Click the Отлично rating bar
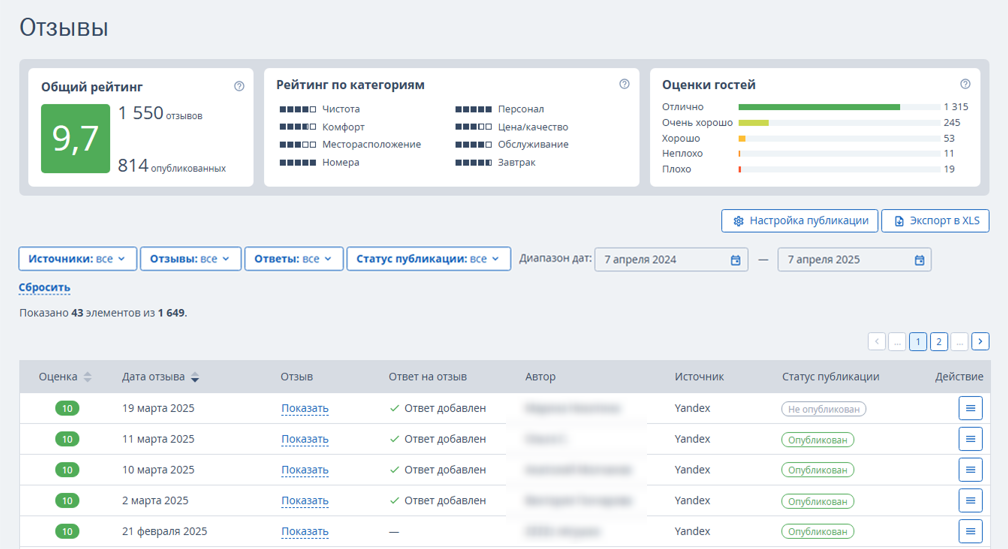This screenshot has height=549, width=1008. click(839, 107)
